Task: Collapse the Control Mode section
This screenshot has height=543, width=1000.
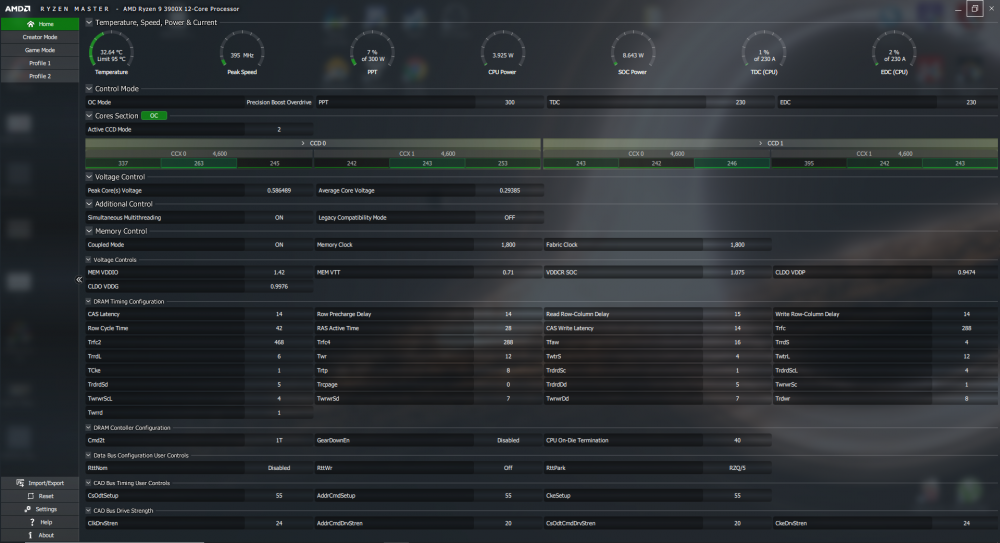Action: (89, 89)
